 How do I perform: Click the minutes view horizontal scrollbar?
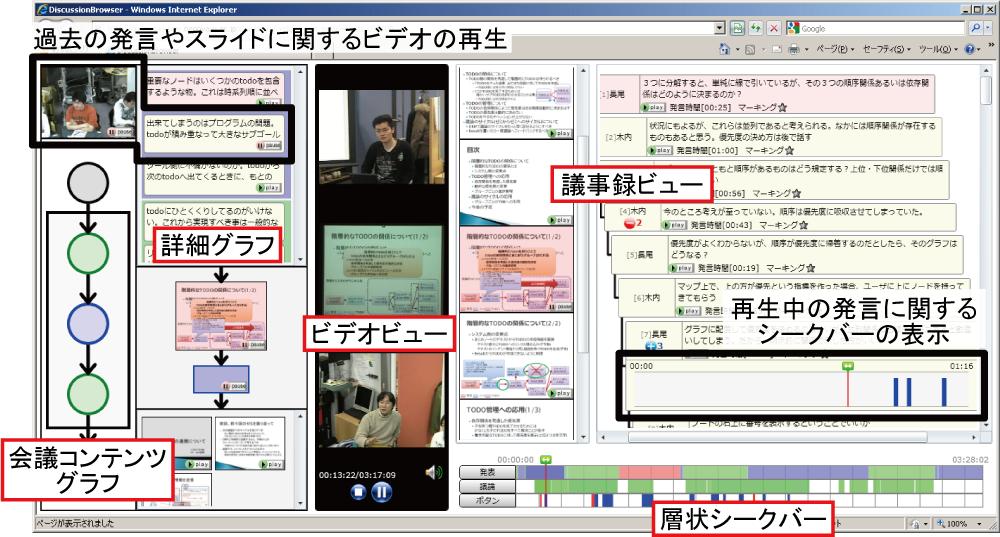(777, 438)
